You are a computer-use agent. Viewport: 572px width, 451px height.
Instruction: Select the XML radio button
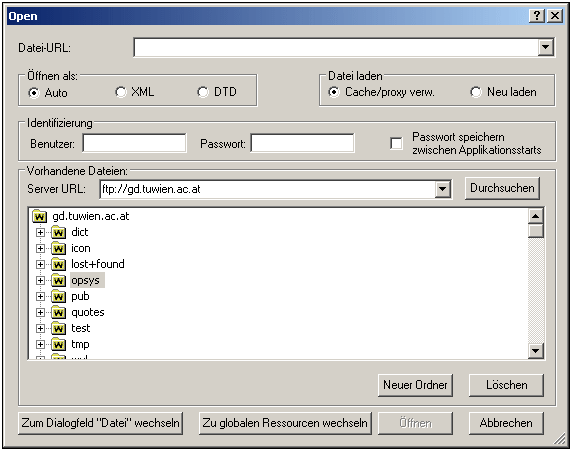tap(121, 92)
